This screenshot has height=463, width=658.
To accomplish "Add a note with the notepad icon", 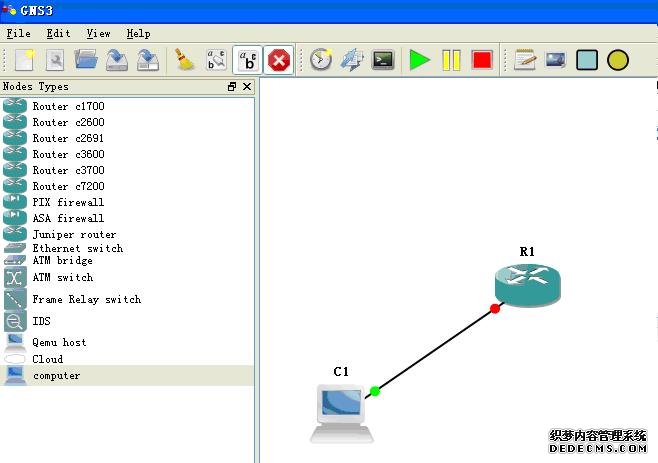I will click(x=525, y=60).
